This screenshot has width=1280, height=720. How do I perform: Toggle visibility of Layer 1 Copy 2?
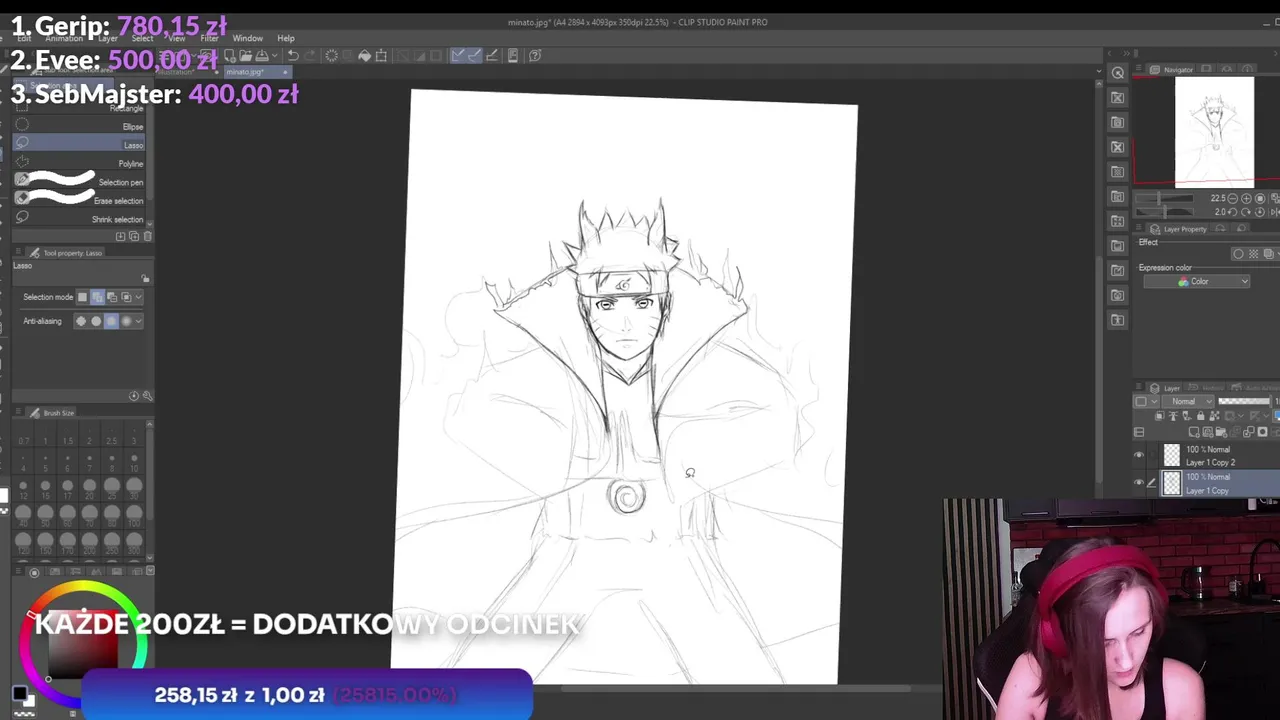(x=1138, y=455)
